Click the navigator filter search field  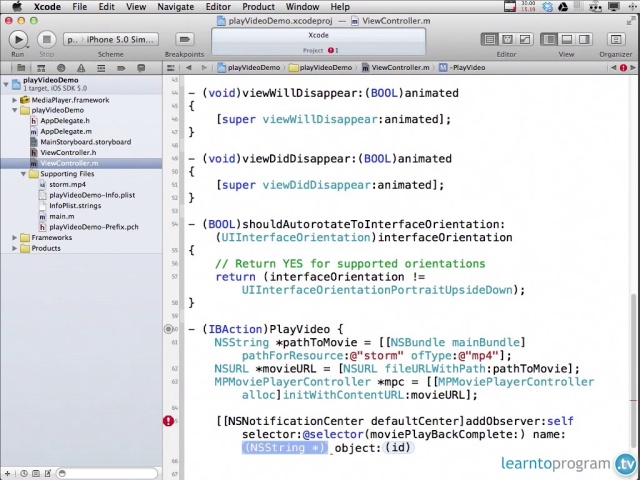coord(107,473)
